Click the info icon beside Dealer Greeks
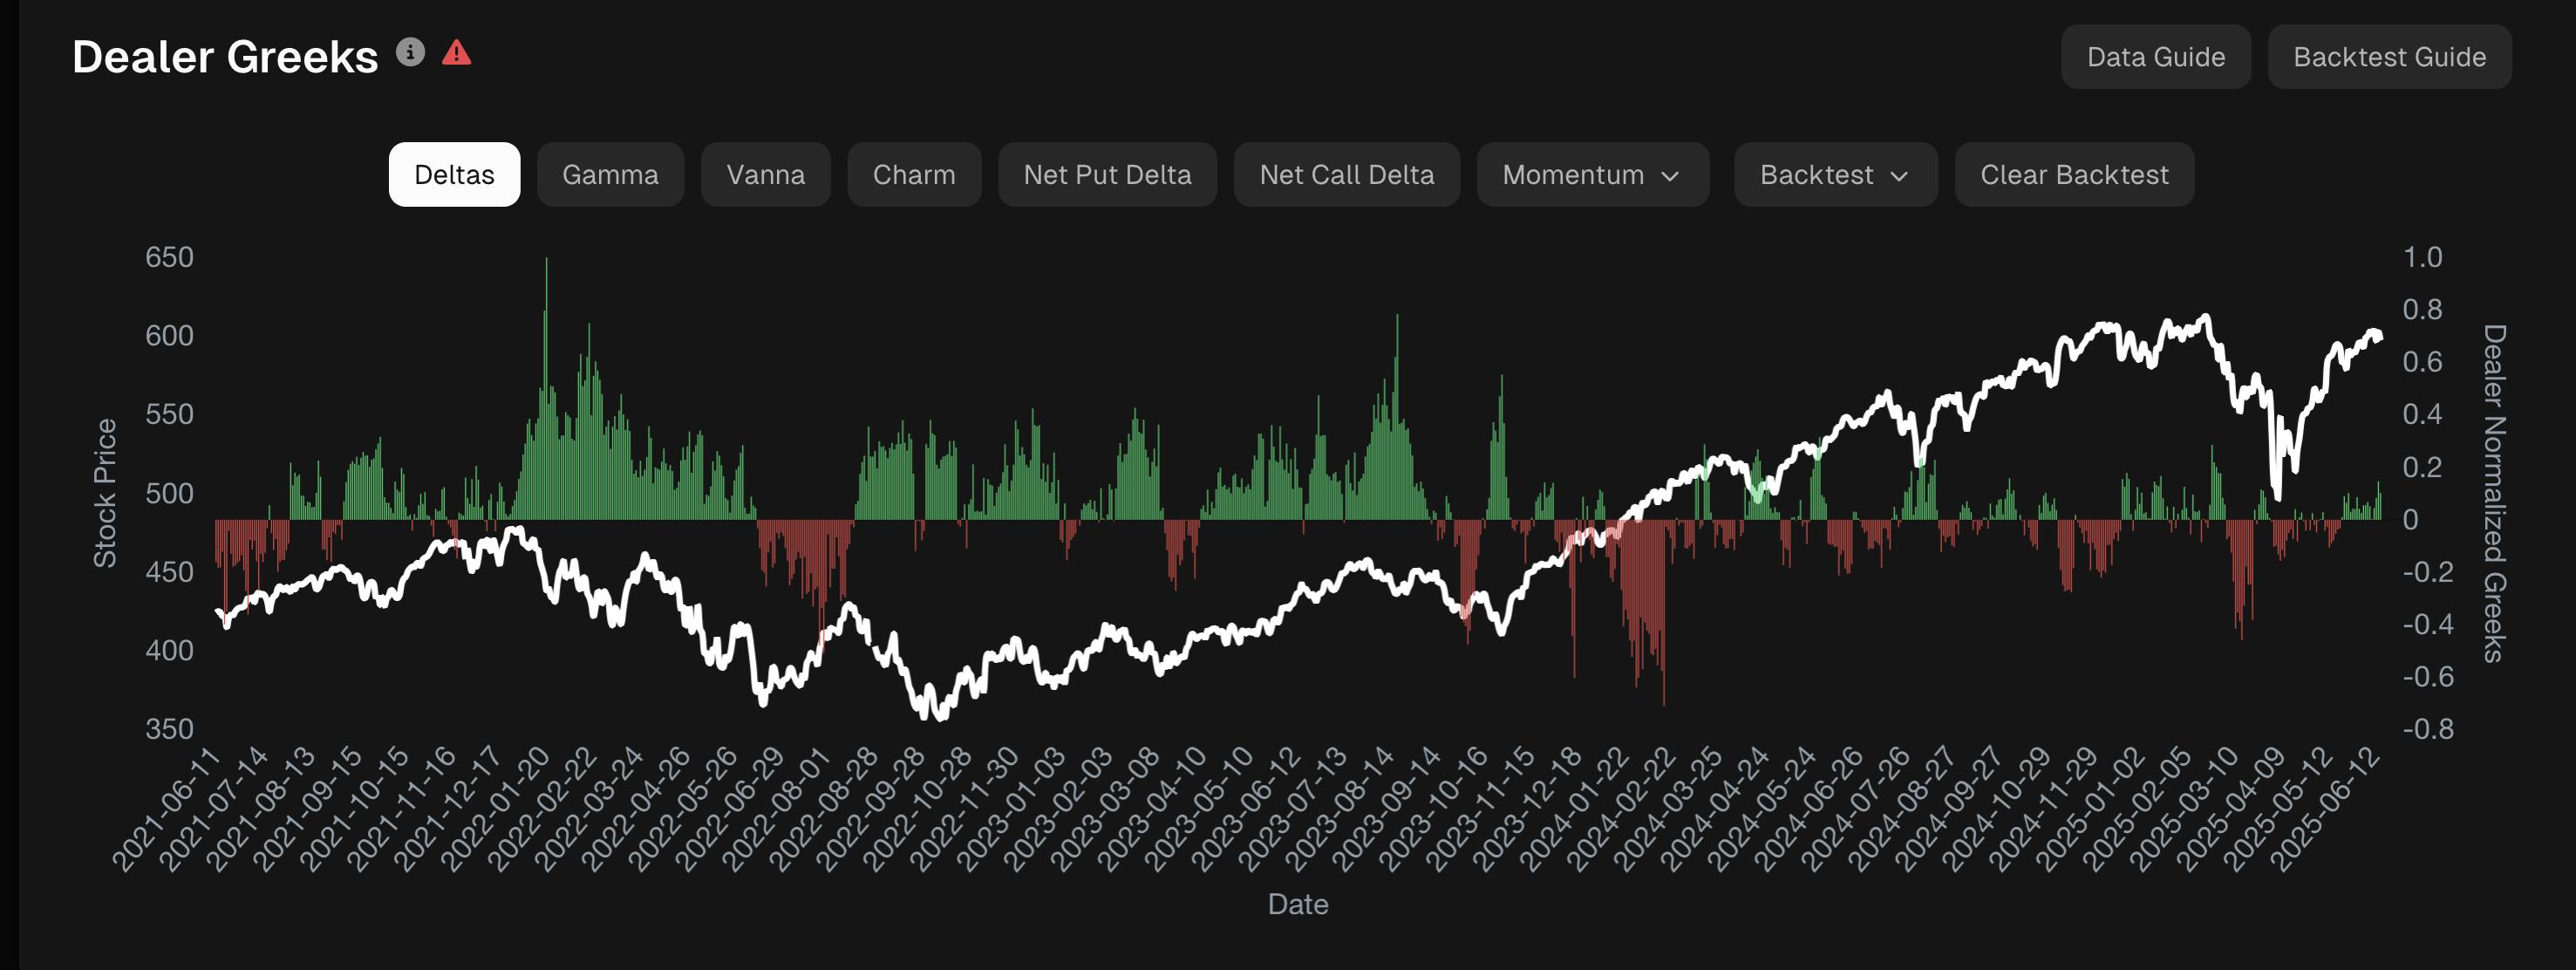The image size is (2576, 970). [410, 52]
